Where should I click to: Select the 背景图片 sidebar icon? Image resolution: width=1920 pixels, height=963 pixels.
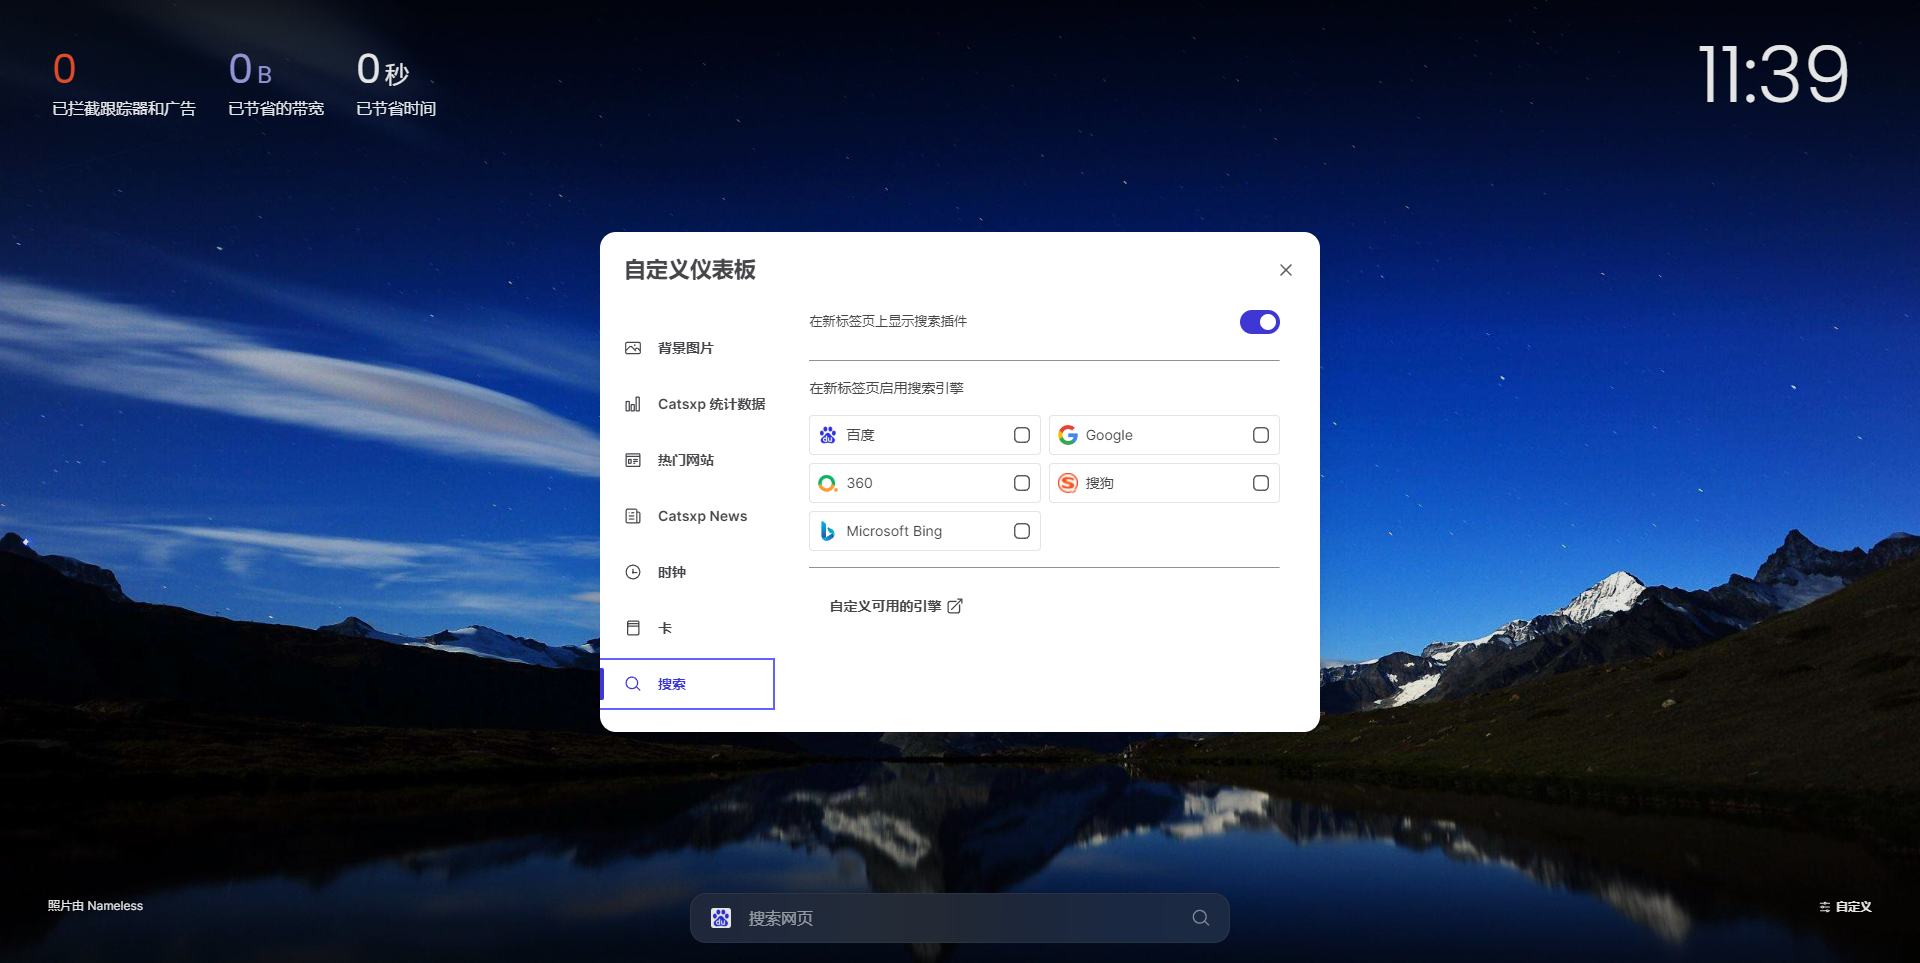[633, 348]
